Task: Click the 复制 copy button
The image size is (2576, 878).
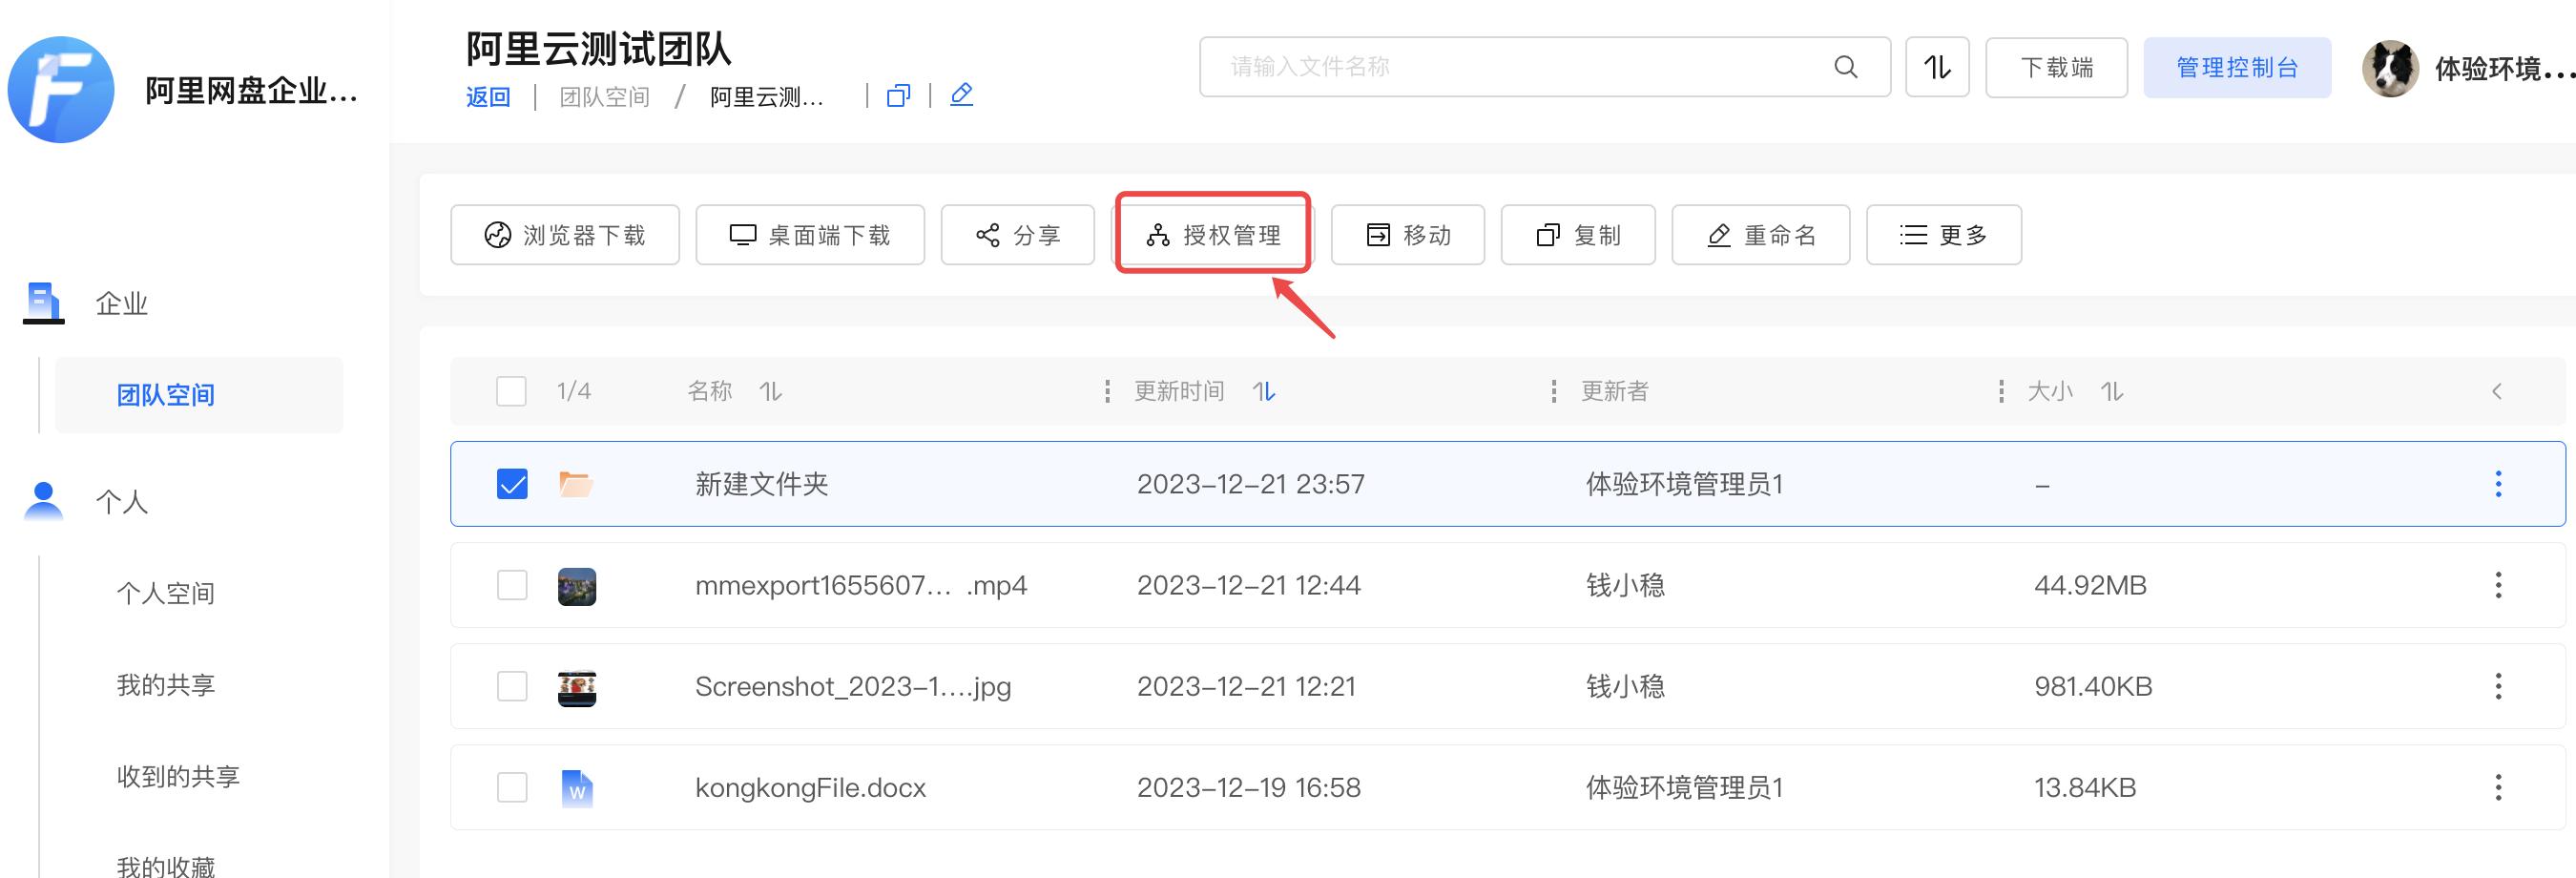Action: tap(1578, 235)
